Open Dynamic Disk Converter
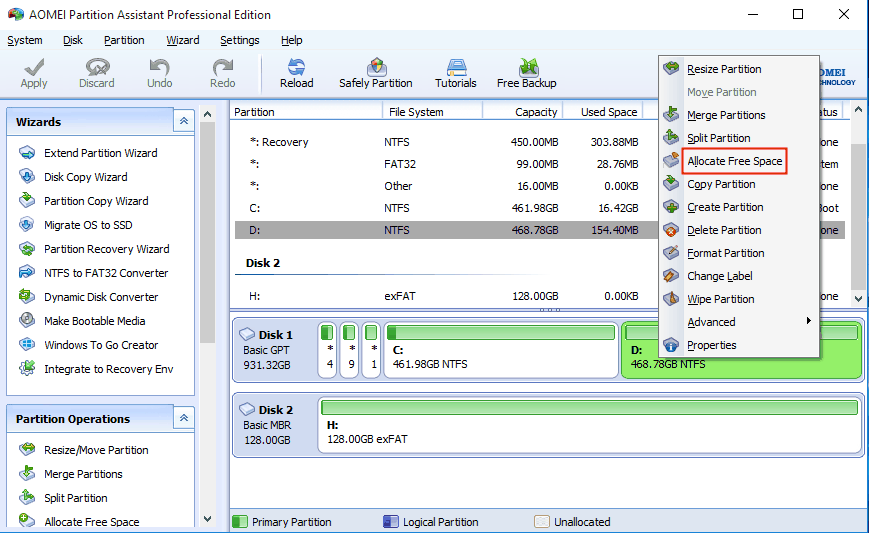The image size is (869, 533). (101, 297)
